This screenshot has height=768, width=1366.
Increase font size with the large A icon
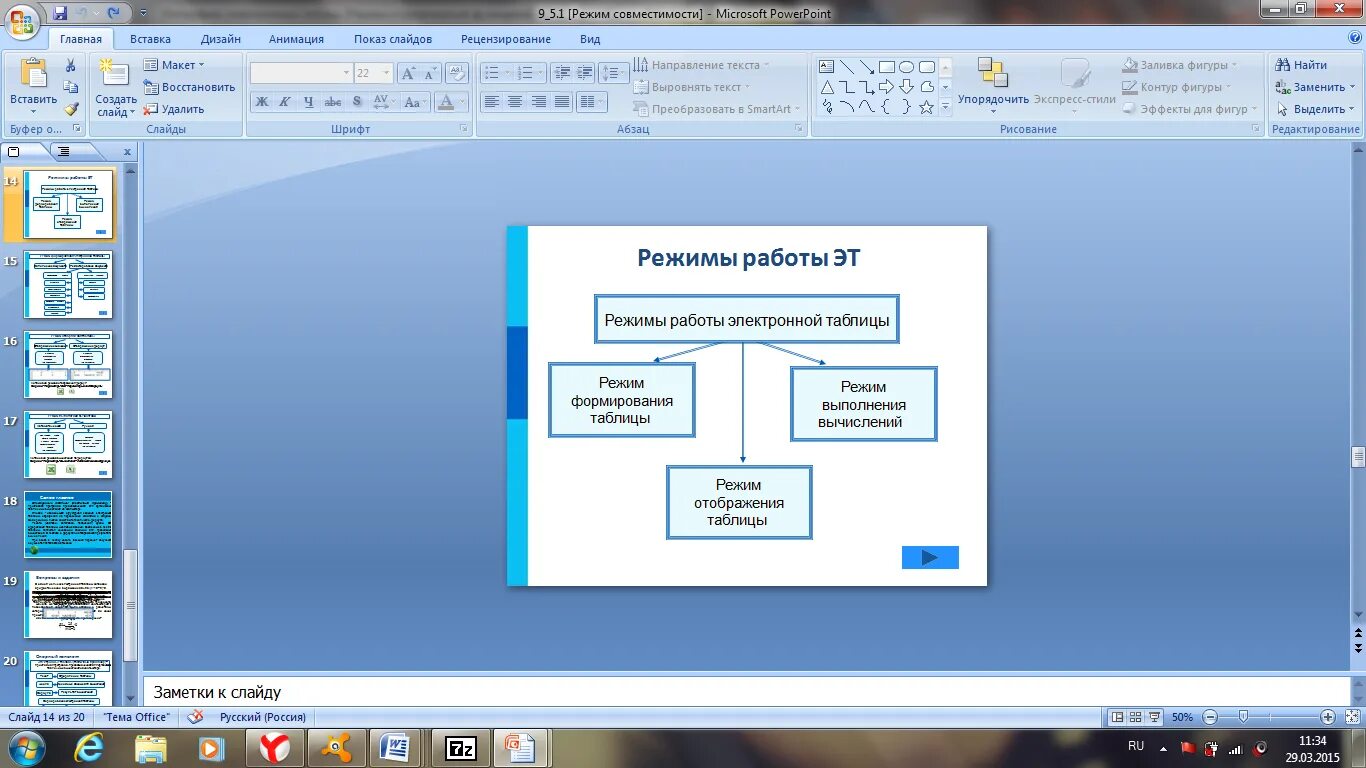[408, 73]
